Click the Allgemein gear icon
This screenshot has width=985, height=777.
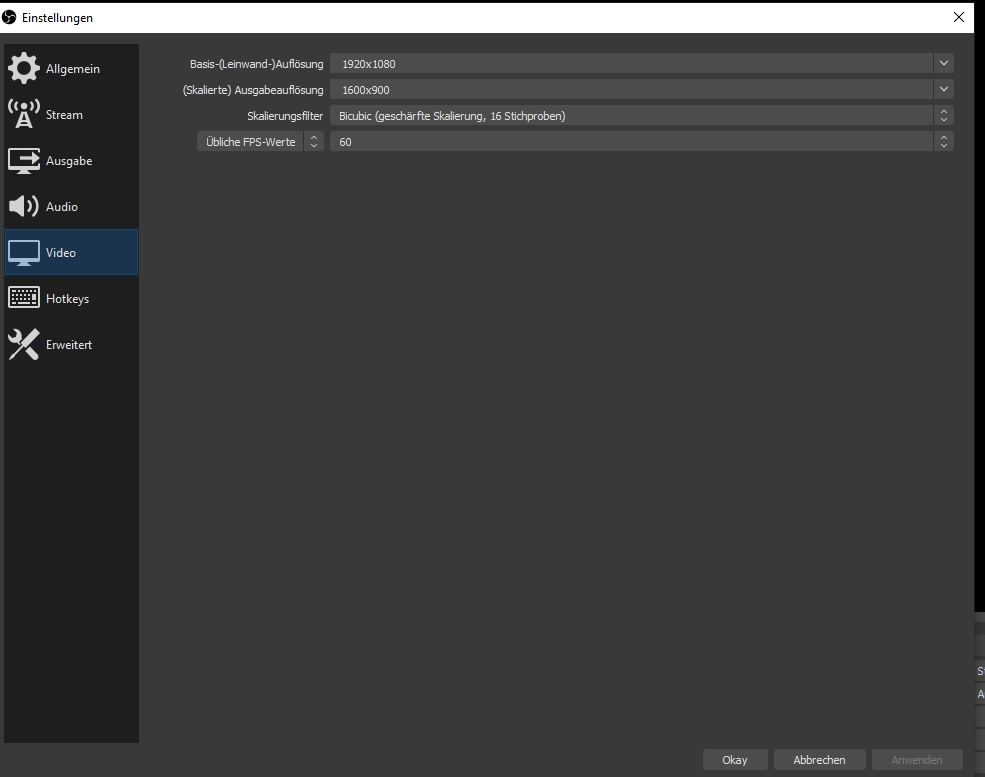point(24,69)
